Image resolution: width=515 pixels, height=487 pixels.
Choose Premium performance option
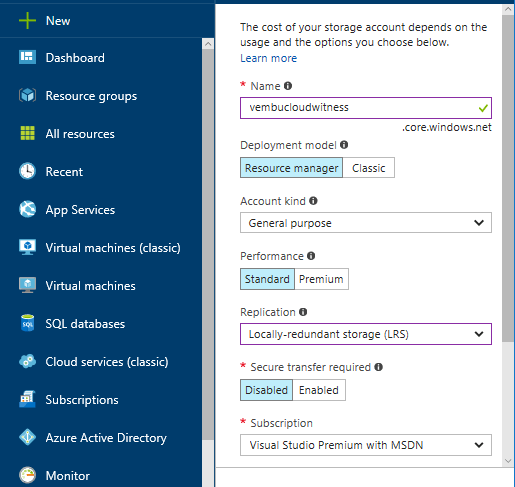click(321, 279)
